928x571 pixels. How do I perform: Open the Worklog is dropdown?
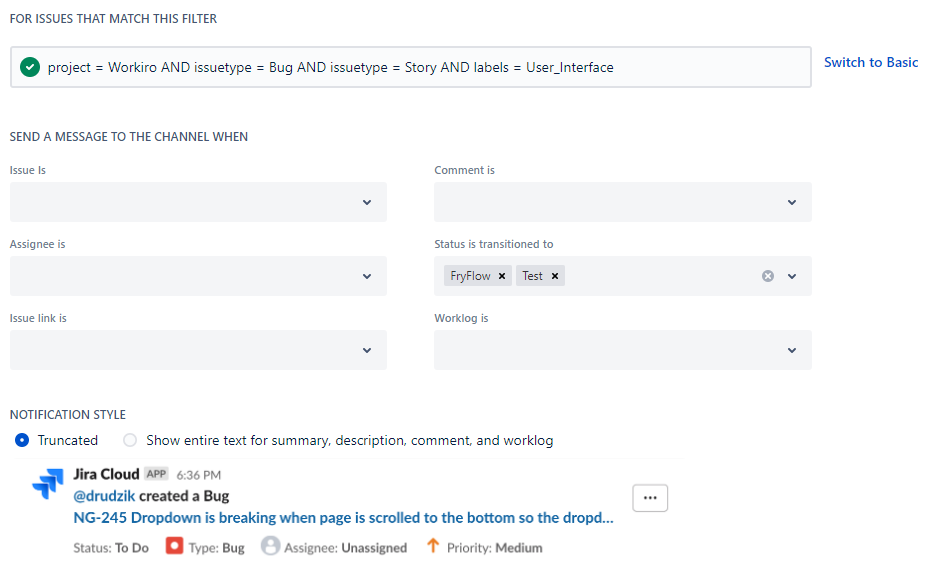click(x=623, y=350)
